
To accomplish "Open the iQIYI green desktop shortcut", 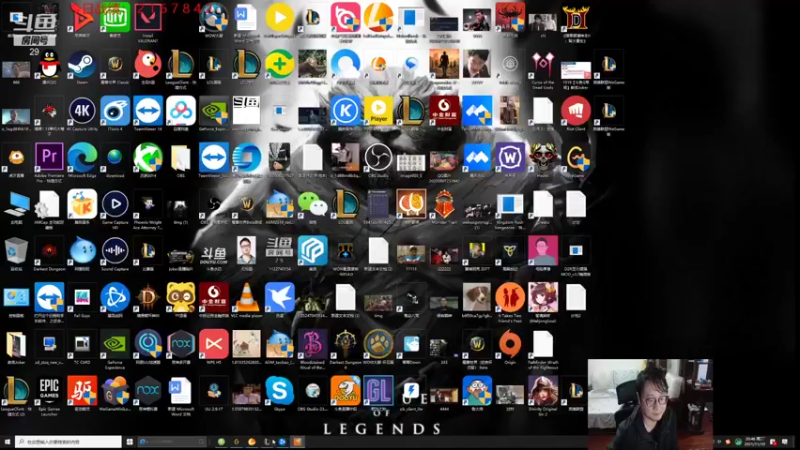I will (115, 17).
